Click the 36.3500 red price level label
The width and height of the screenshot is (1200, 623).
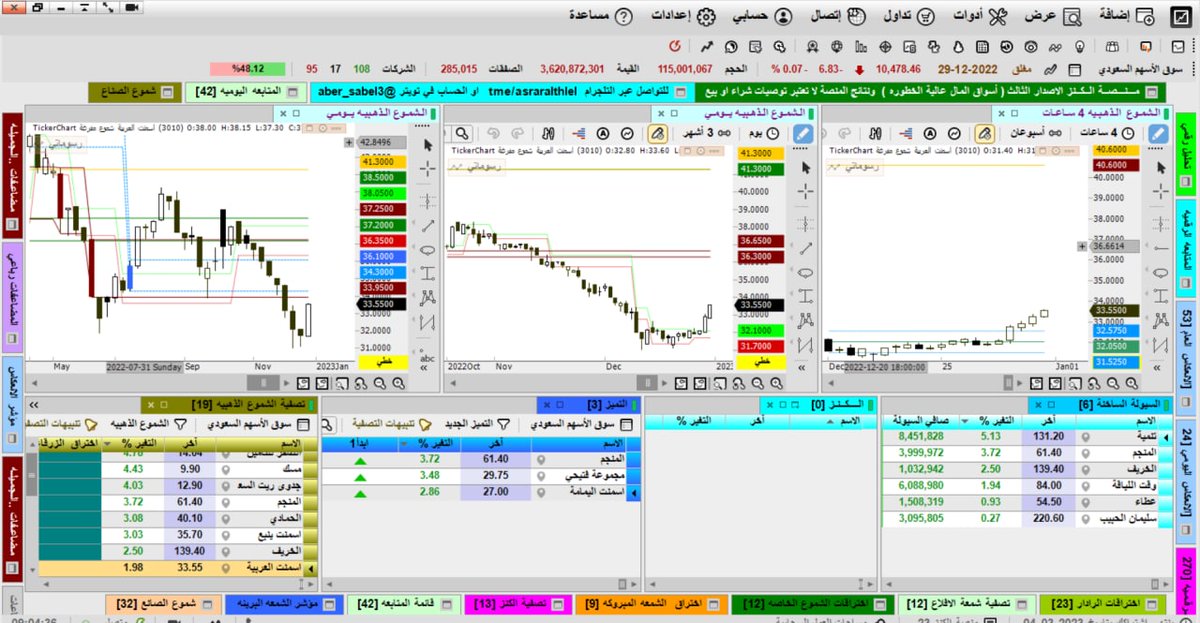384,240
